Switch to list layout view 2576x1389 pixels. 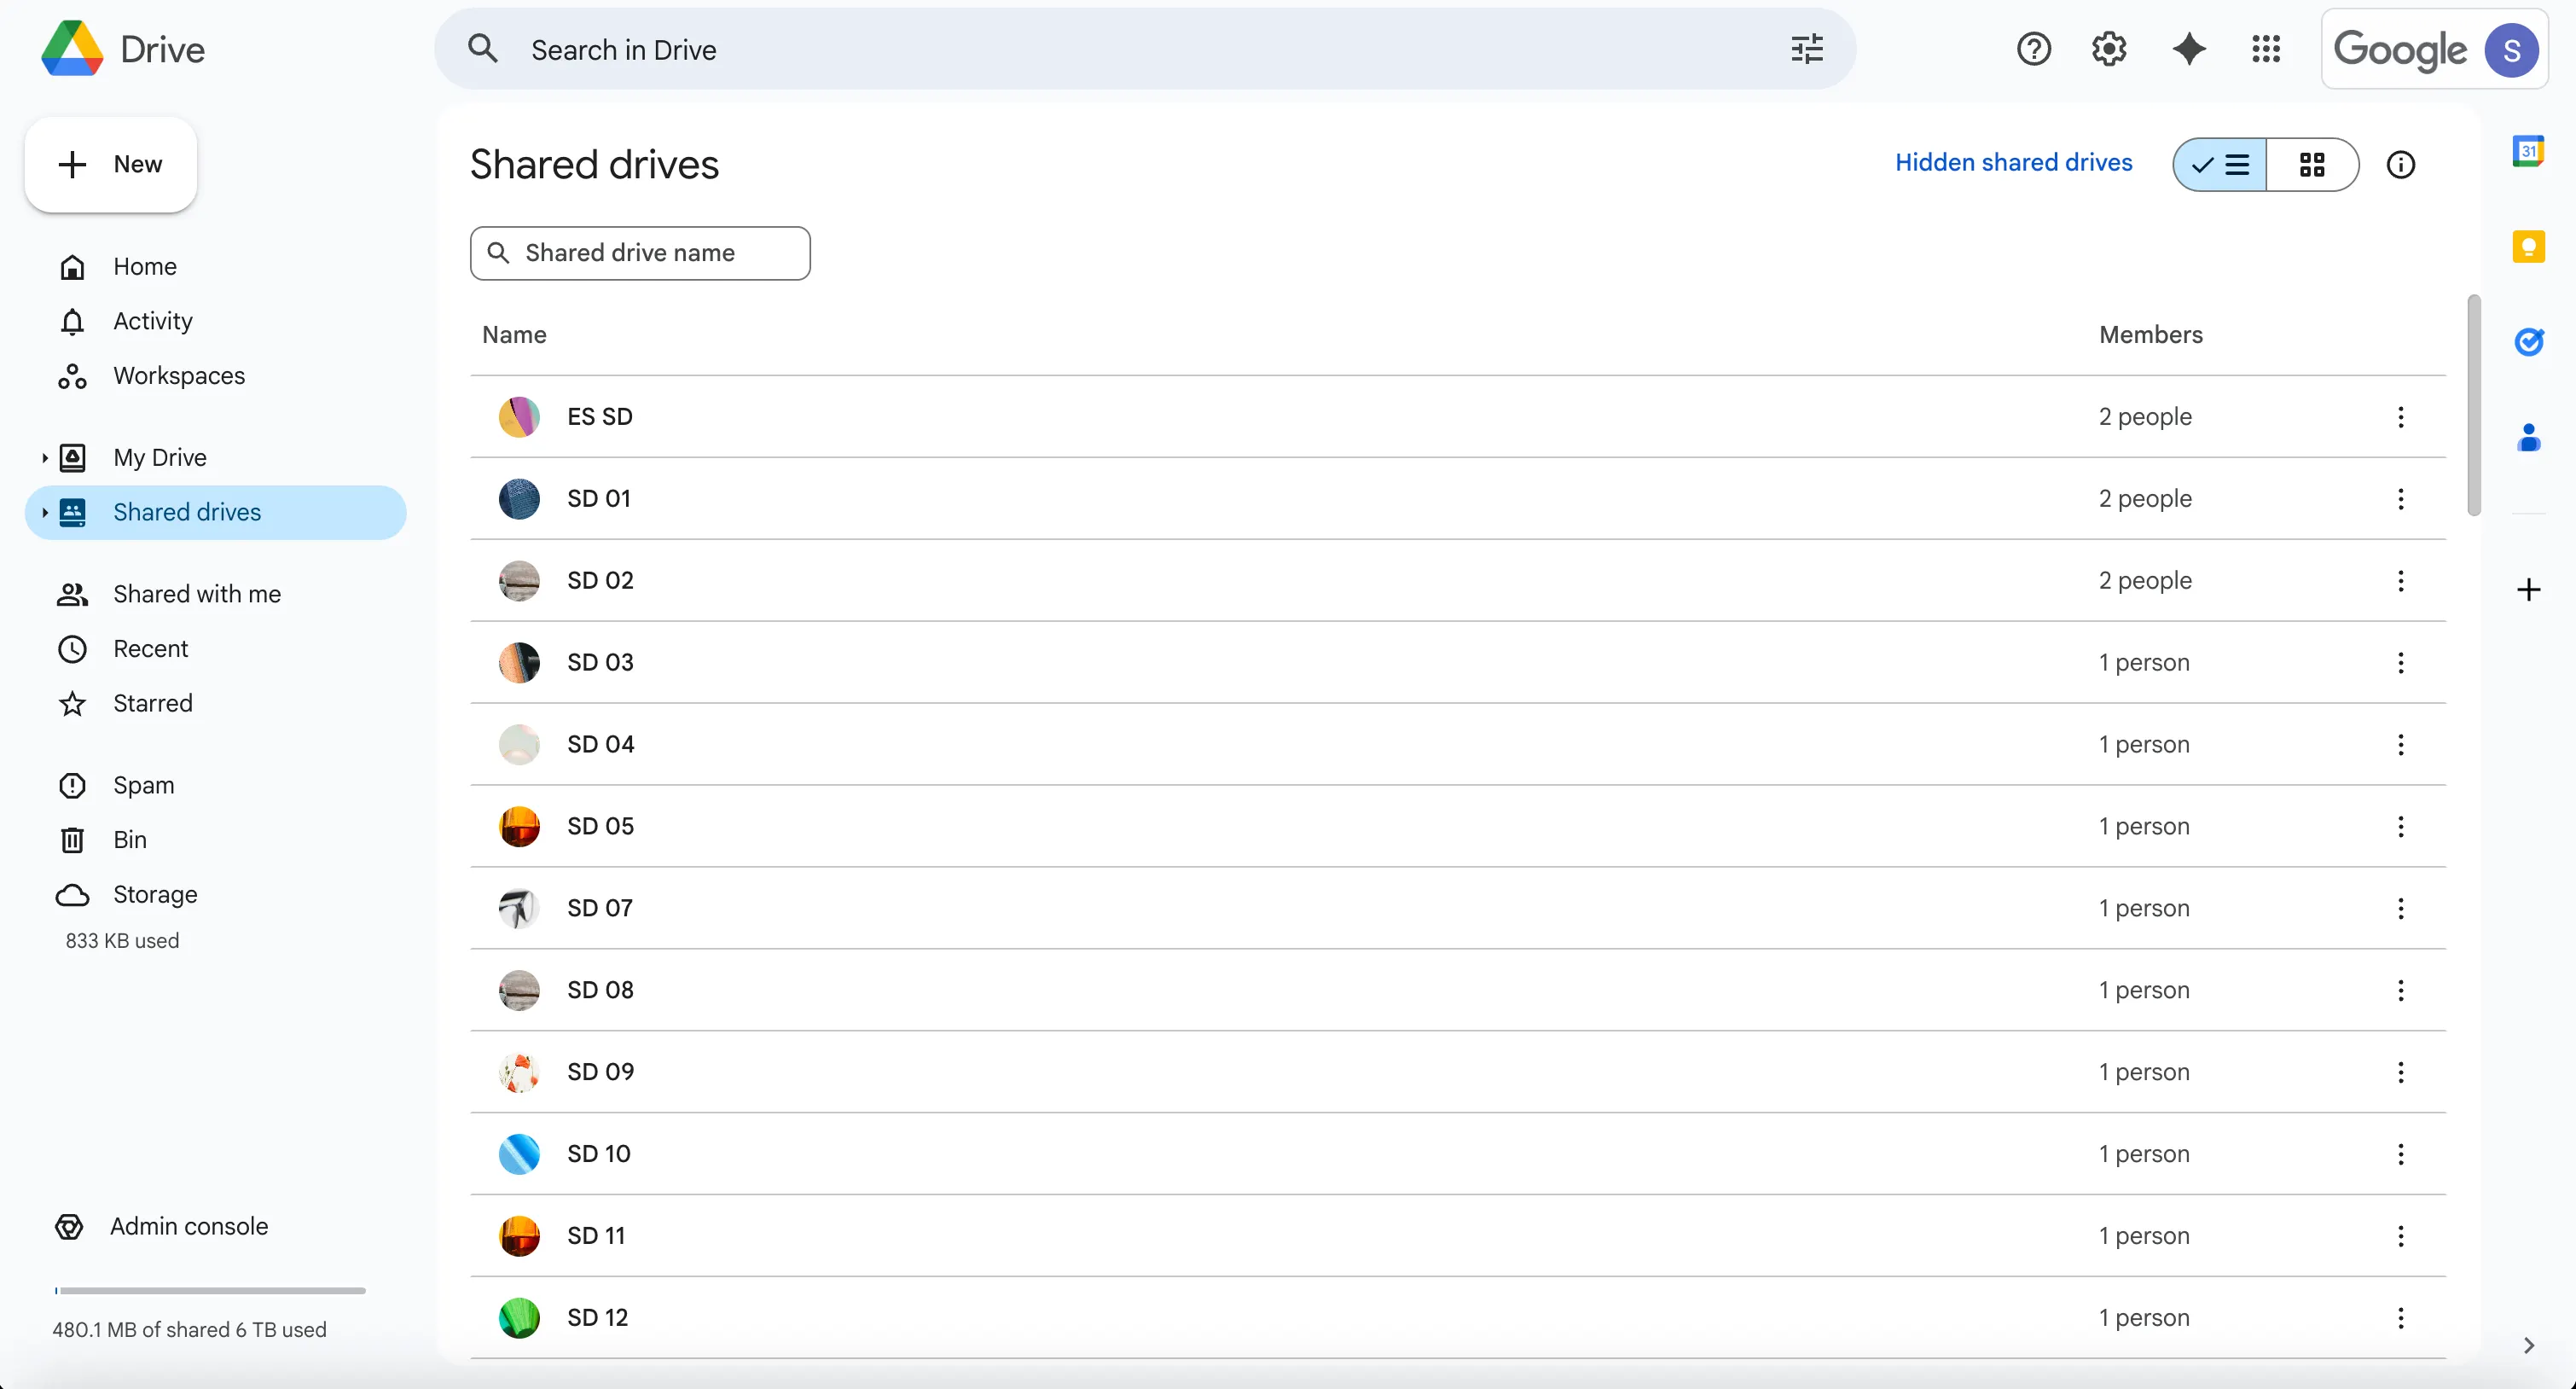[2220, 165]
